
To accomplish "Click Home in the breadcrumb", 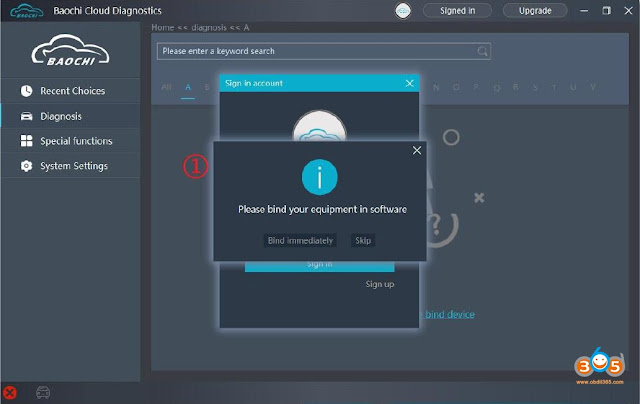I will tap(162, 27).
